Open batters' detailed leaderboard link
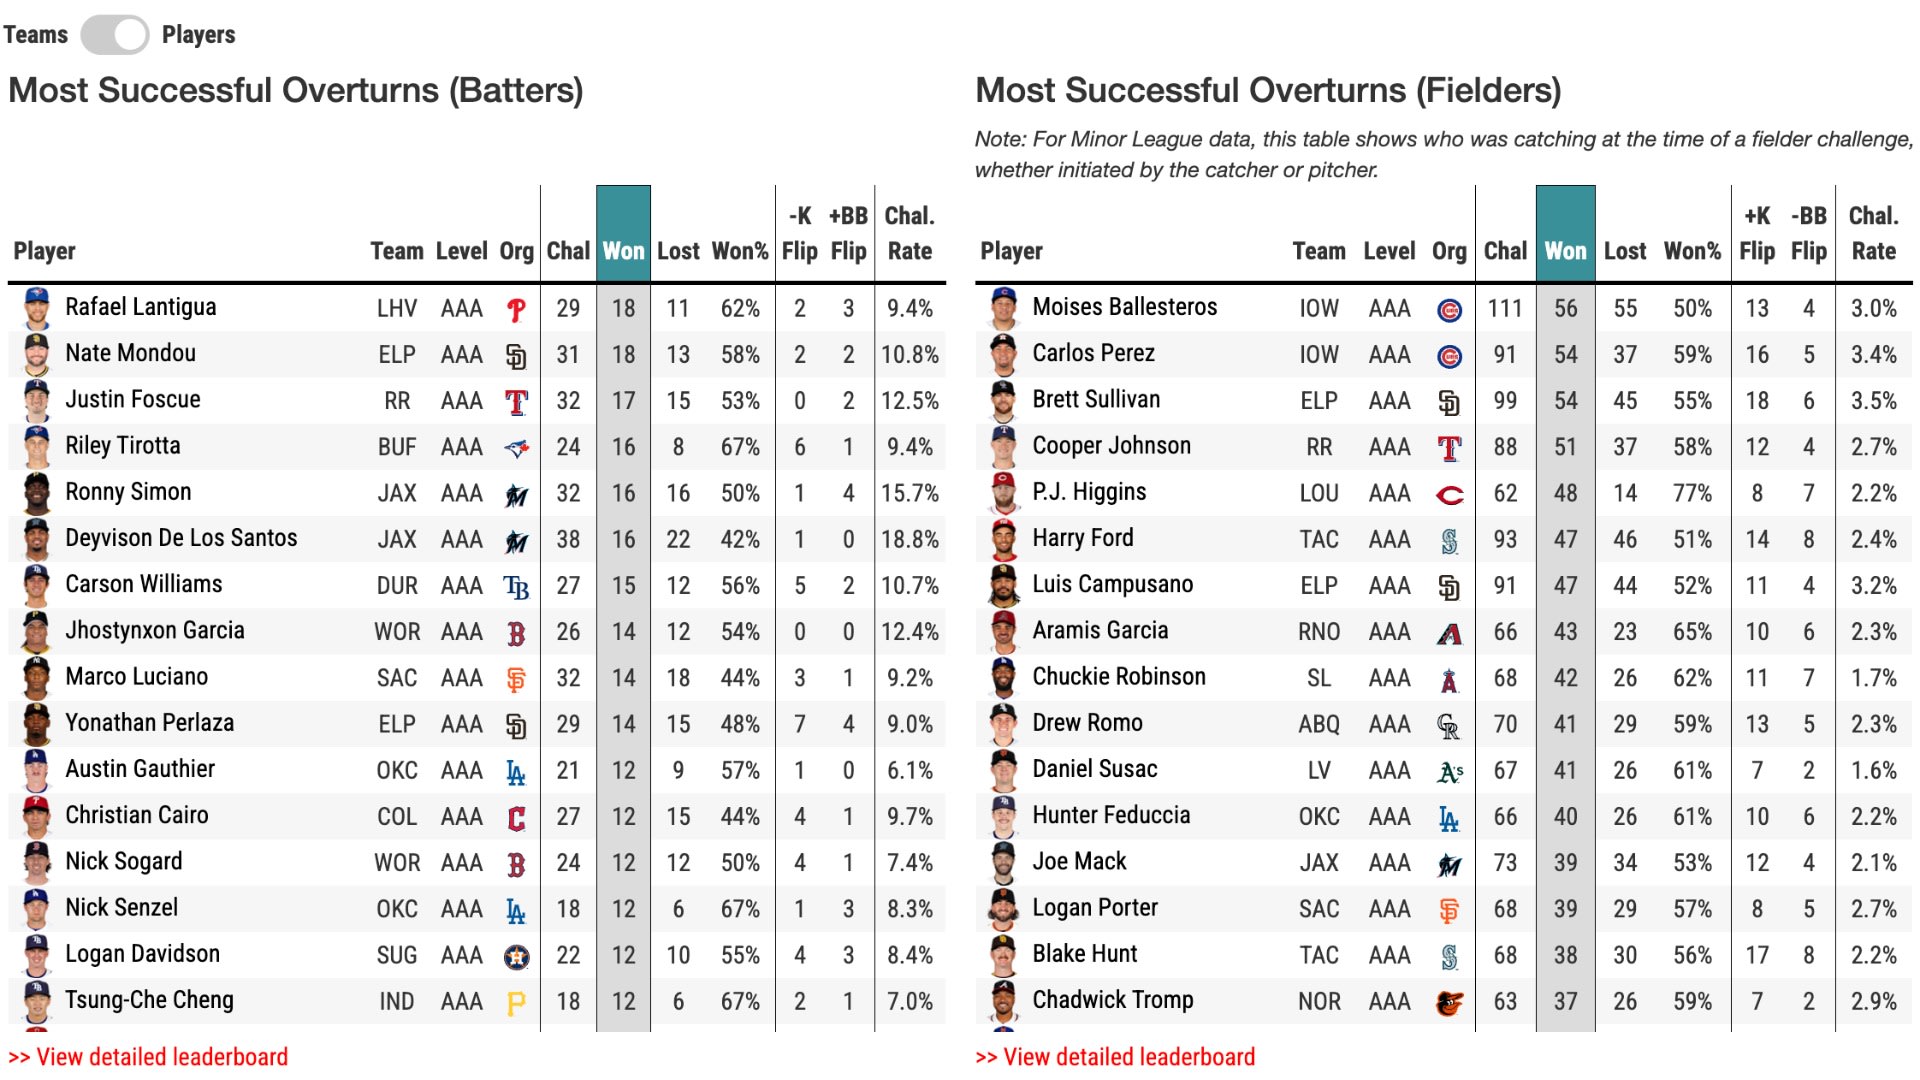Viewport: 1920px width, 1080px height. tap(148, 1057)
